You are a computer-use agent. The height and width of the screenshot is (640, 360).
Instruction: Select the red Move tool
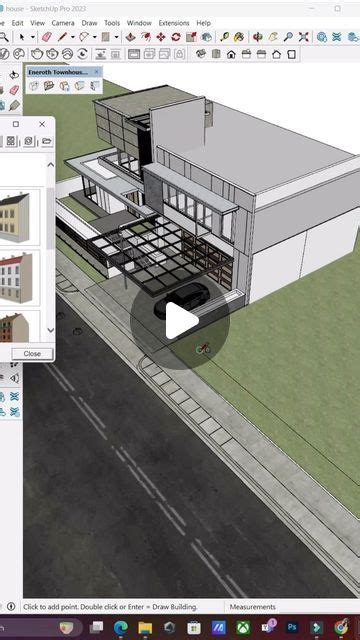point(161,37)
